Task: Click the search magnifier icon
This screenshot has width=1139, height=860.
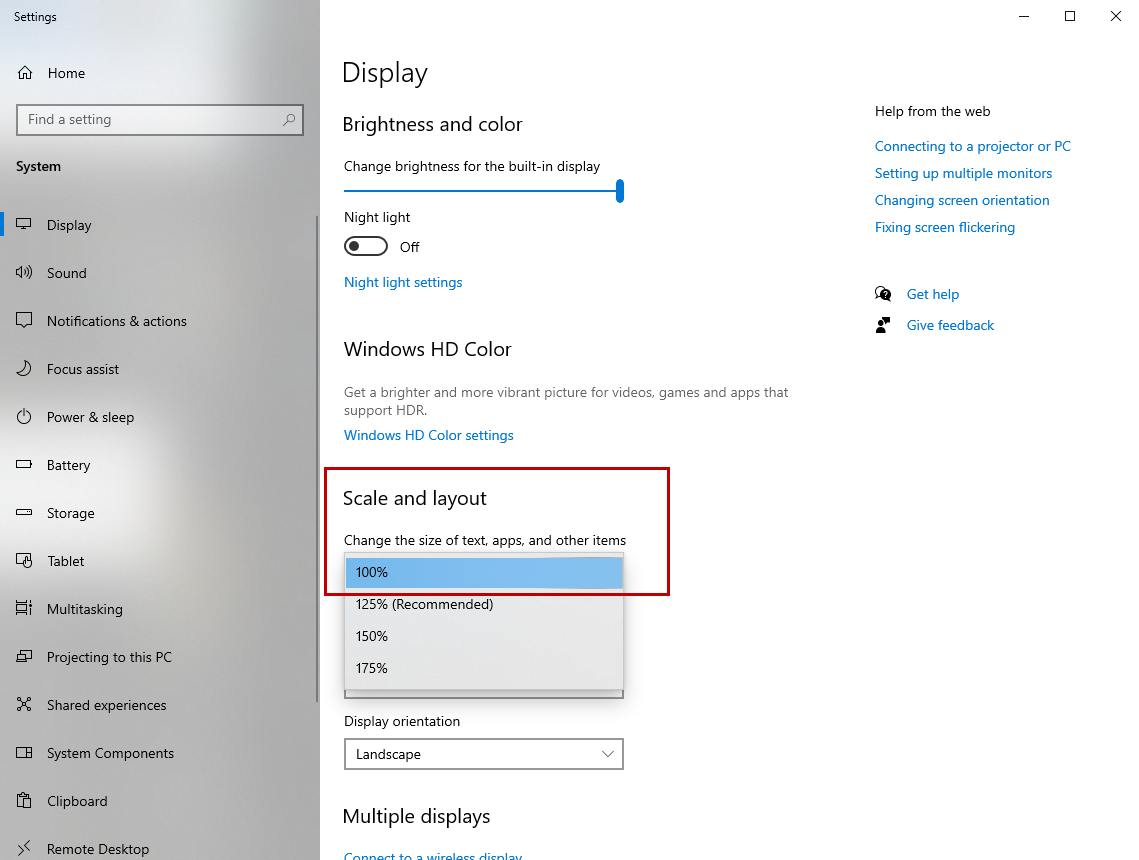Action: pos(289,119)
